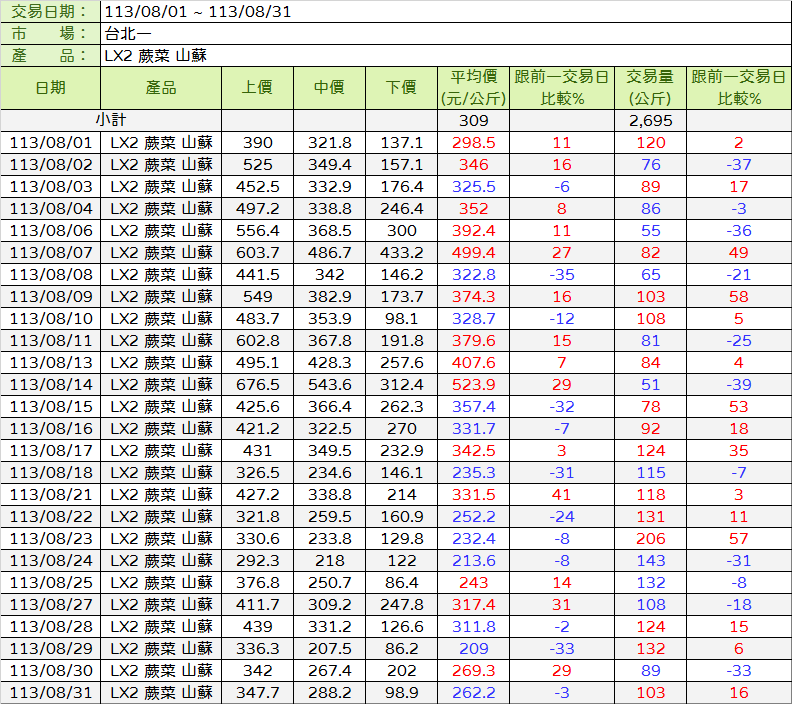Select the 上價 column header
This screenshot has width=792, height=704.
(257, 88)
